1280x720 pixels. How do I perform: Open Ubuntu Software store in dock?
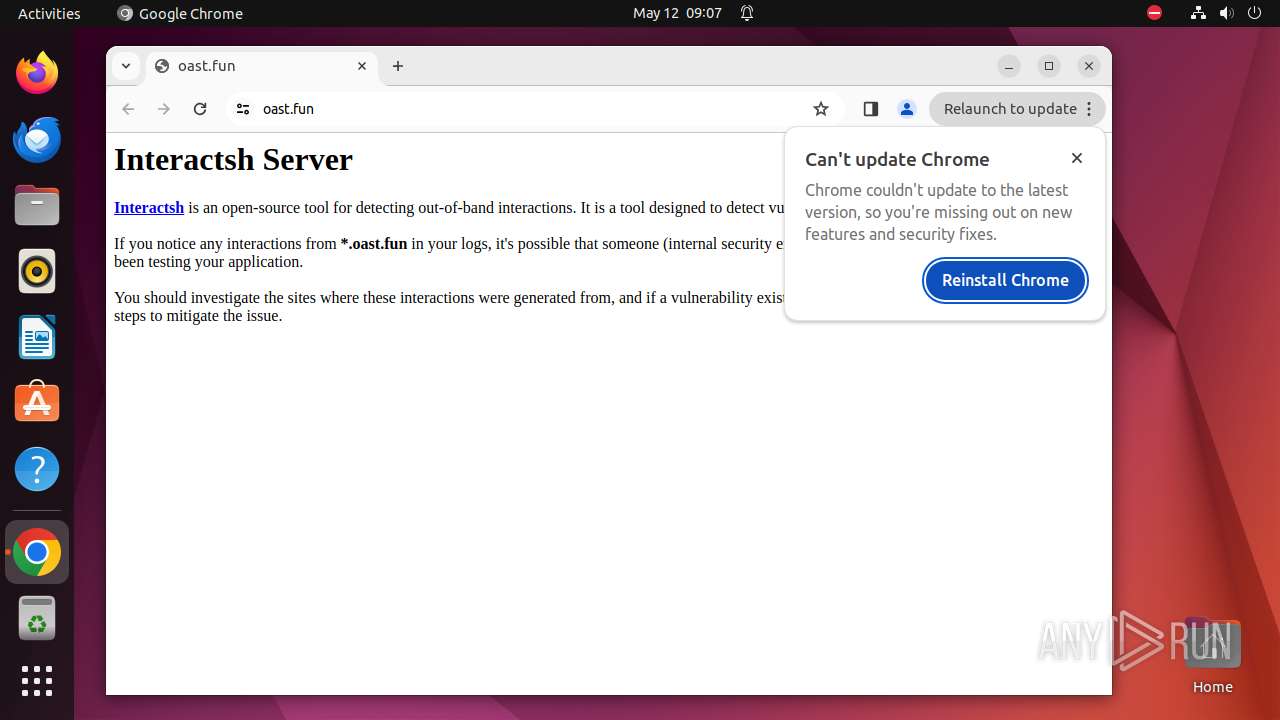[x=37, y=402]
